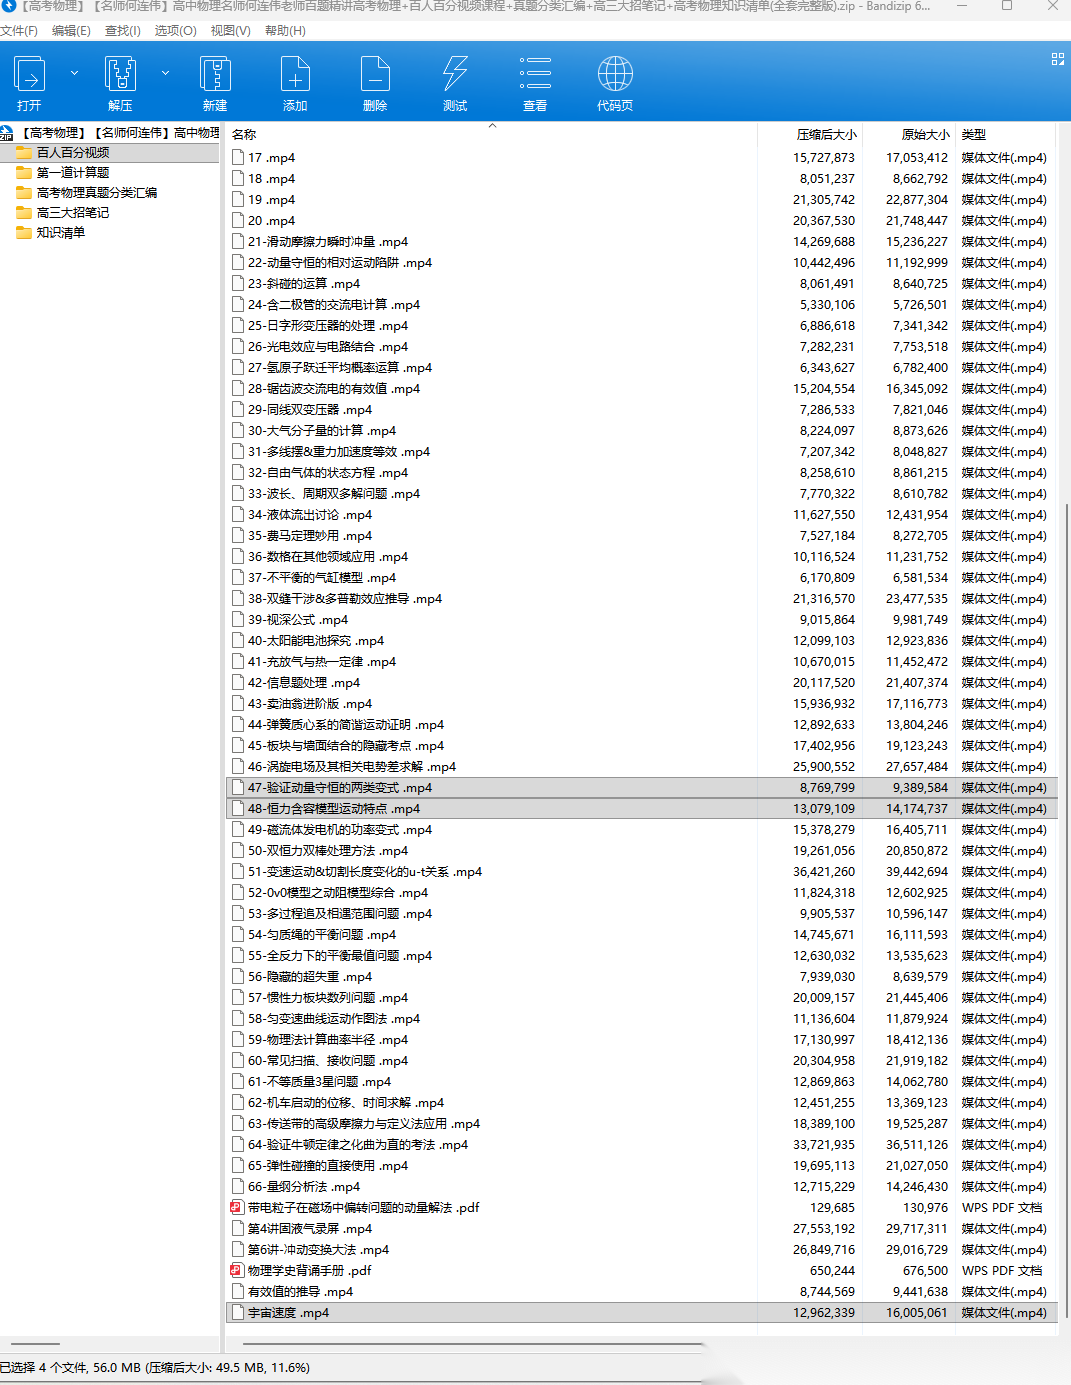Click the Add (添加) files icon
1071x1385 pixels.
[x=295, y=76]
